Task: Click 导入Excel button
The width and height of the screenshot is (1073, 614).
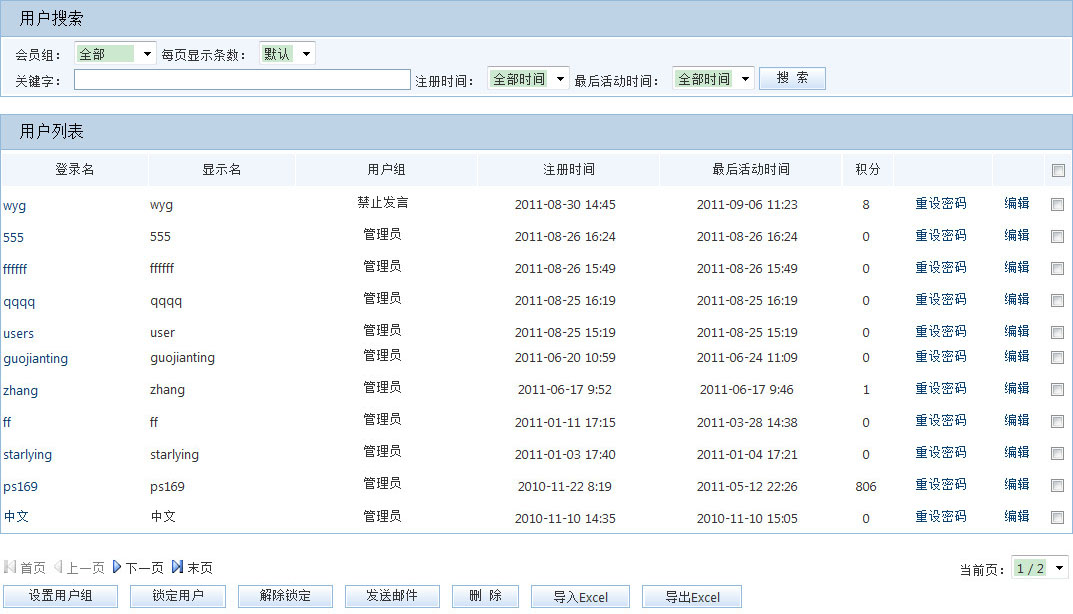Action: click(x=581, y=597)
